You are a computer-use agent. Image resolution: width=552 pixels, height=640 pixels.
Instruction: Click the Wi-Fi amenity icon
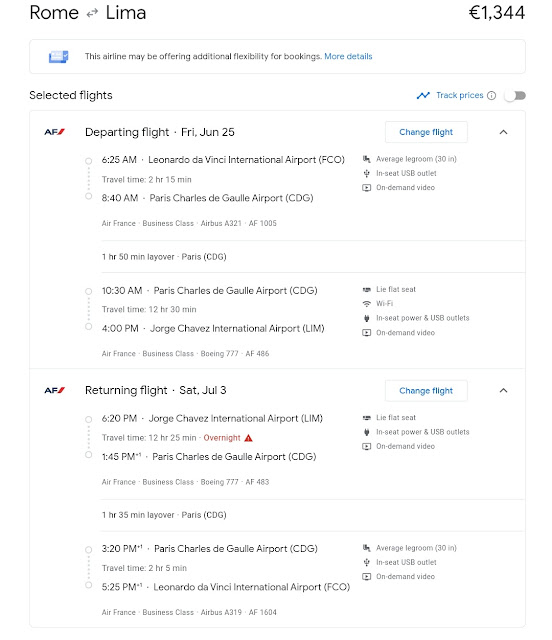(x=367, y=304)
